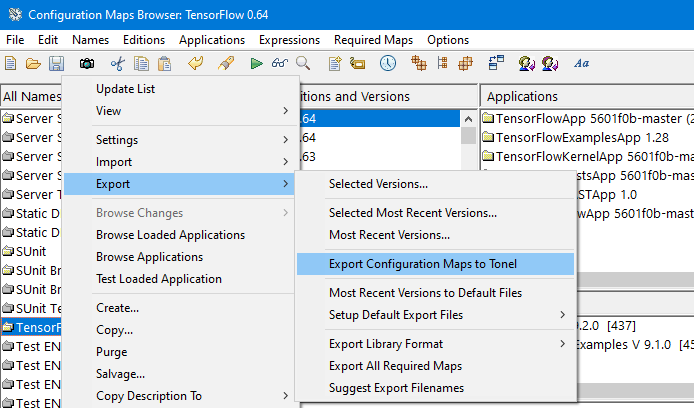Open the Required Maps menu

(x=373, y=40)
